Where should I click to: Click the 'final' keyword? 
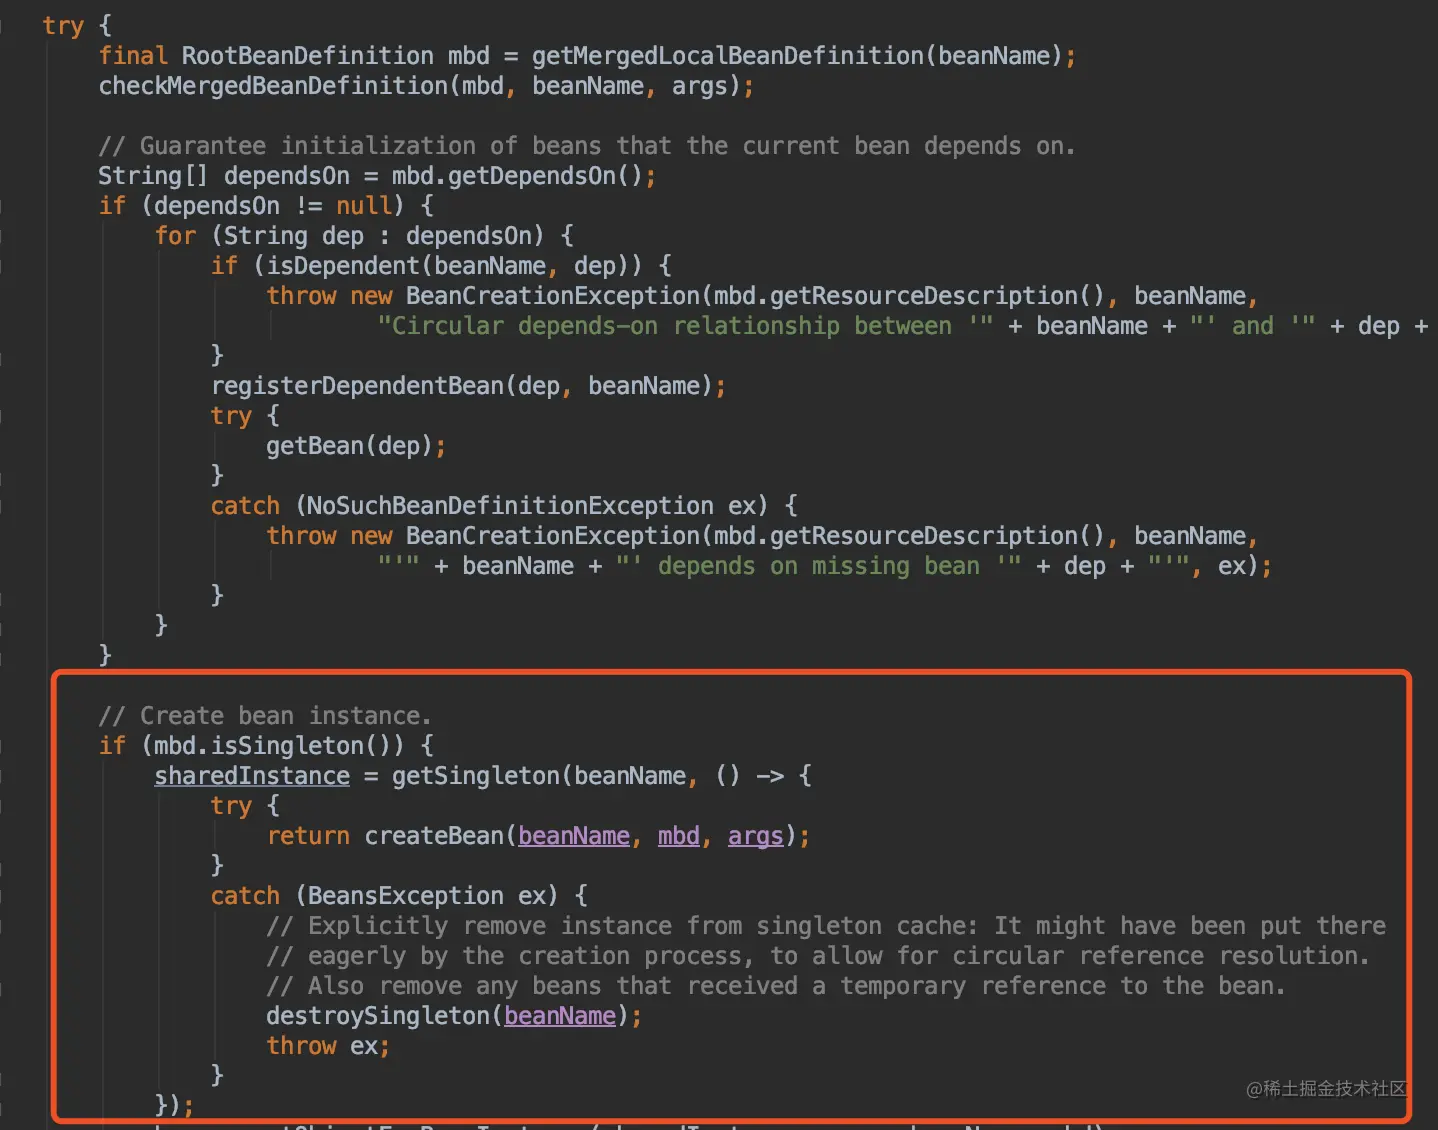point(133,56)
